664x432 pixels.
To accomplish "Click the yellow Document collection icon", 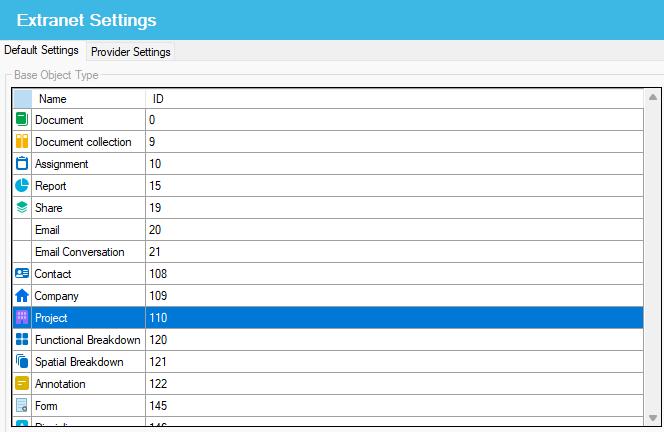I will coord(22,142).
